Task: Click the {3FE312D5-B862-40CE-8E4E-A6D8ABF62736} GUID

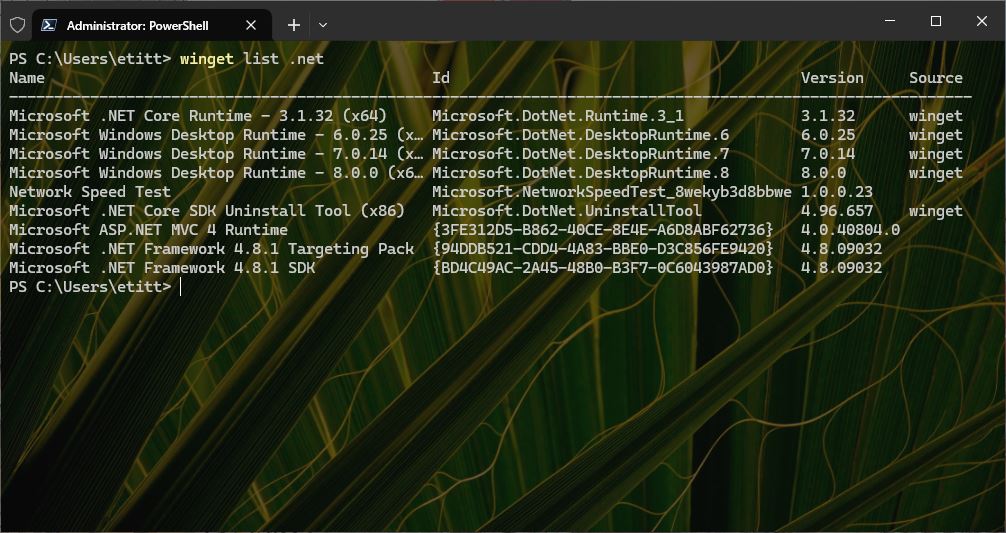Action: pyautogui.click(x=603, y=230)
